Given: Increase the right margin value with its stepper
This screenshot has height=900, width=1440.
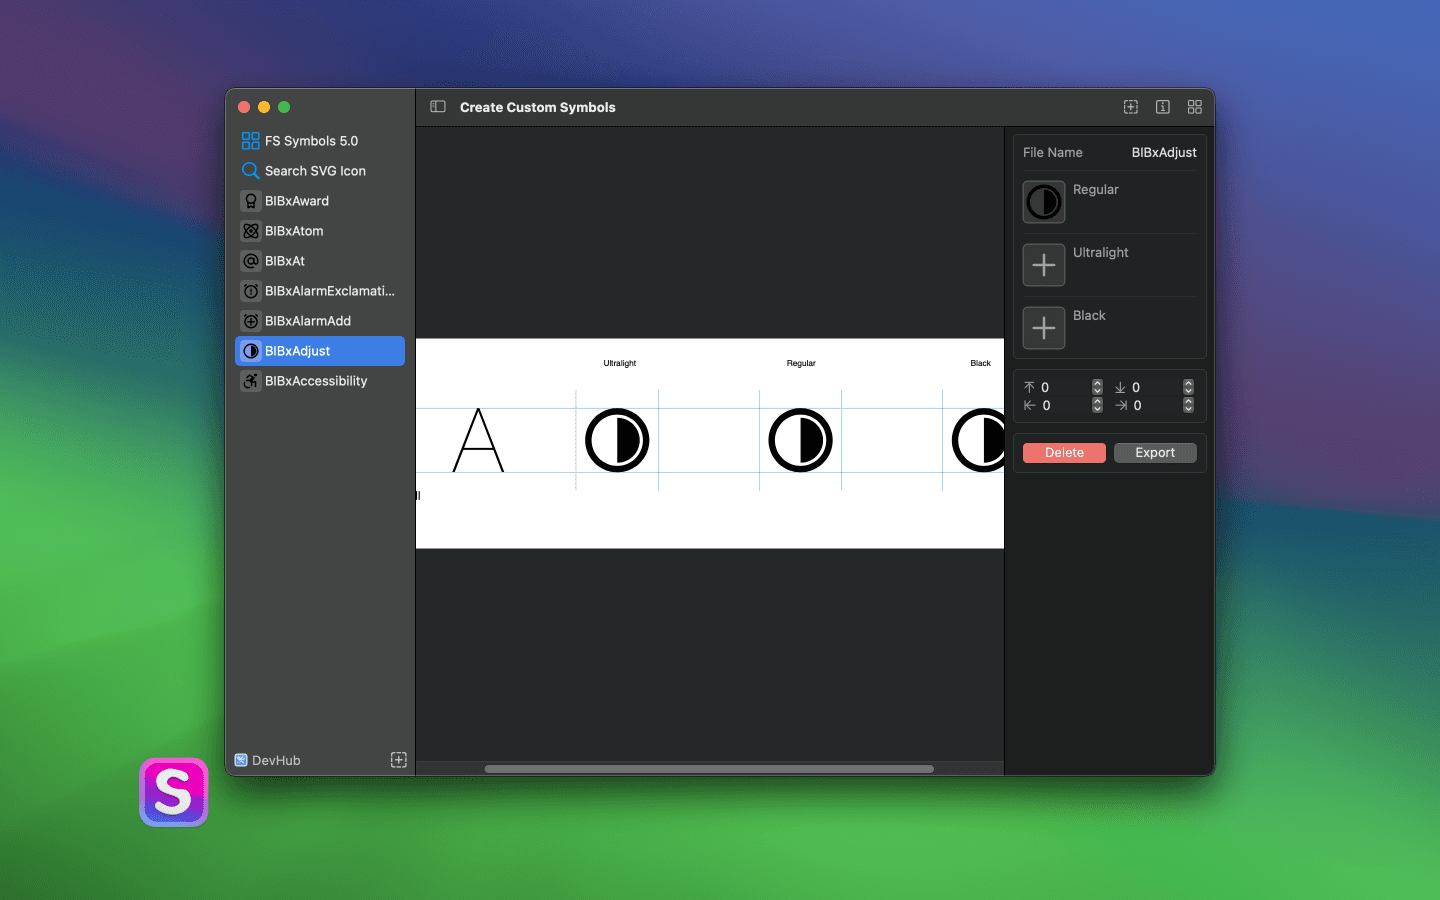Looking at the screenshot, I should click(x=1188, y=402).
